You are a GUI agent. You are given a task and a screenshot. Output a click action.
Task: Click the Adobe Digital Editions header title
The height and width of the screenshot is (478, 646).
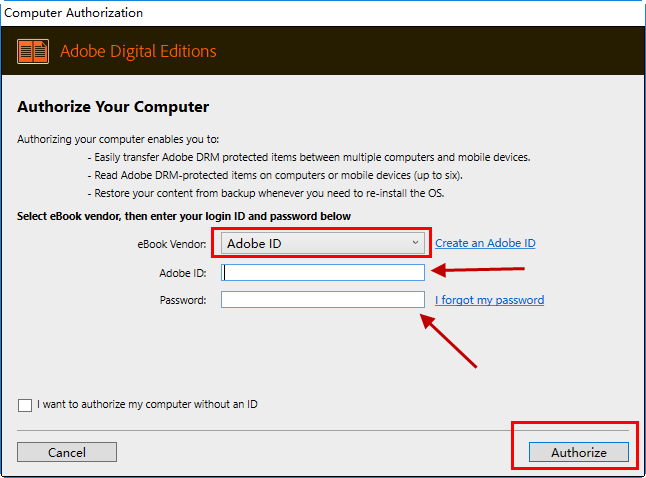pyautogui.click(x=138, y=52)
